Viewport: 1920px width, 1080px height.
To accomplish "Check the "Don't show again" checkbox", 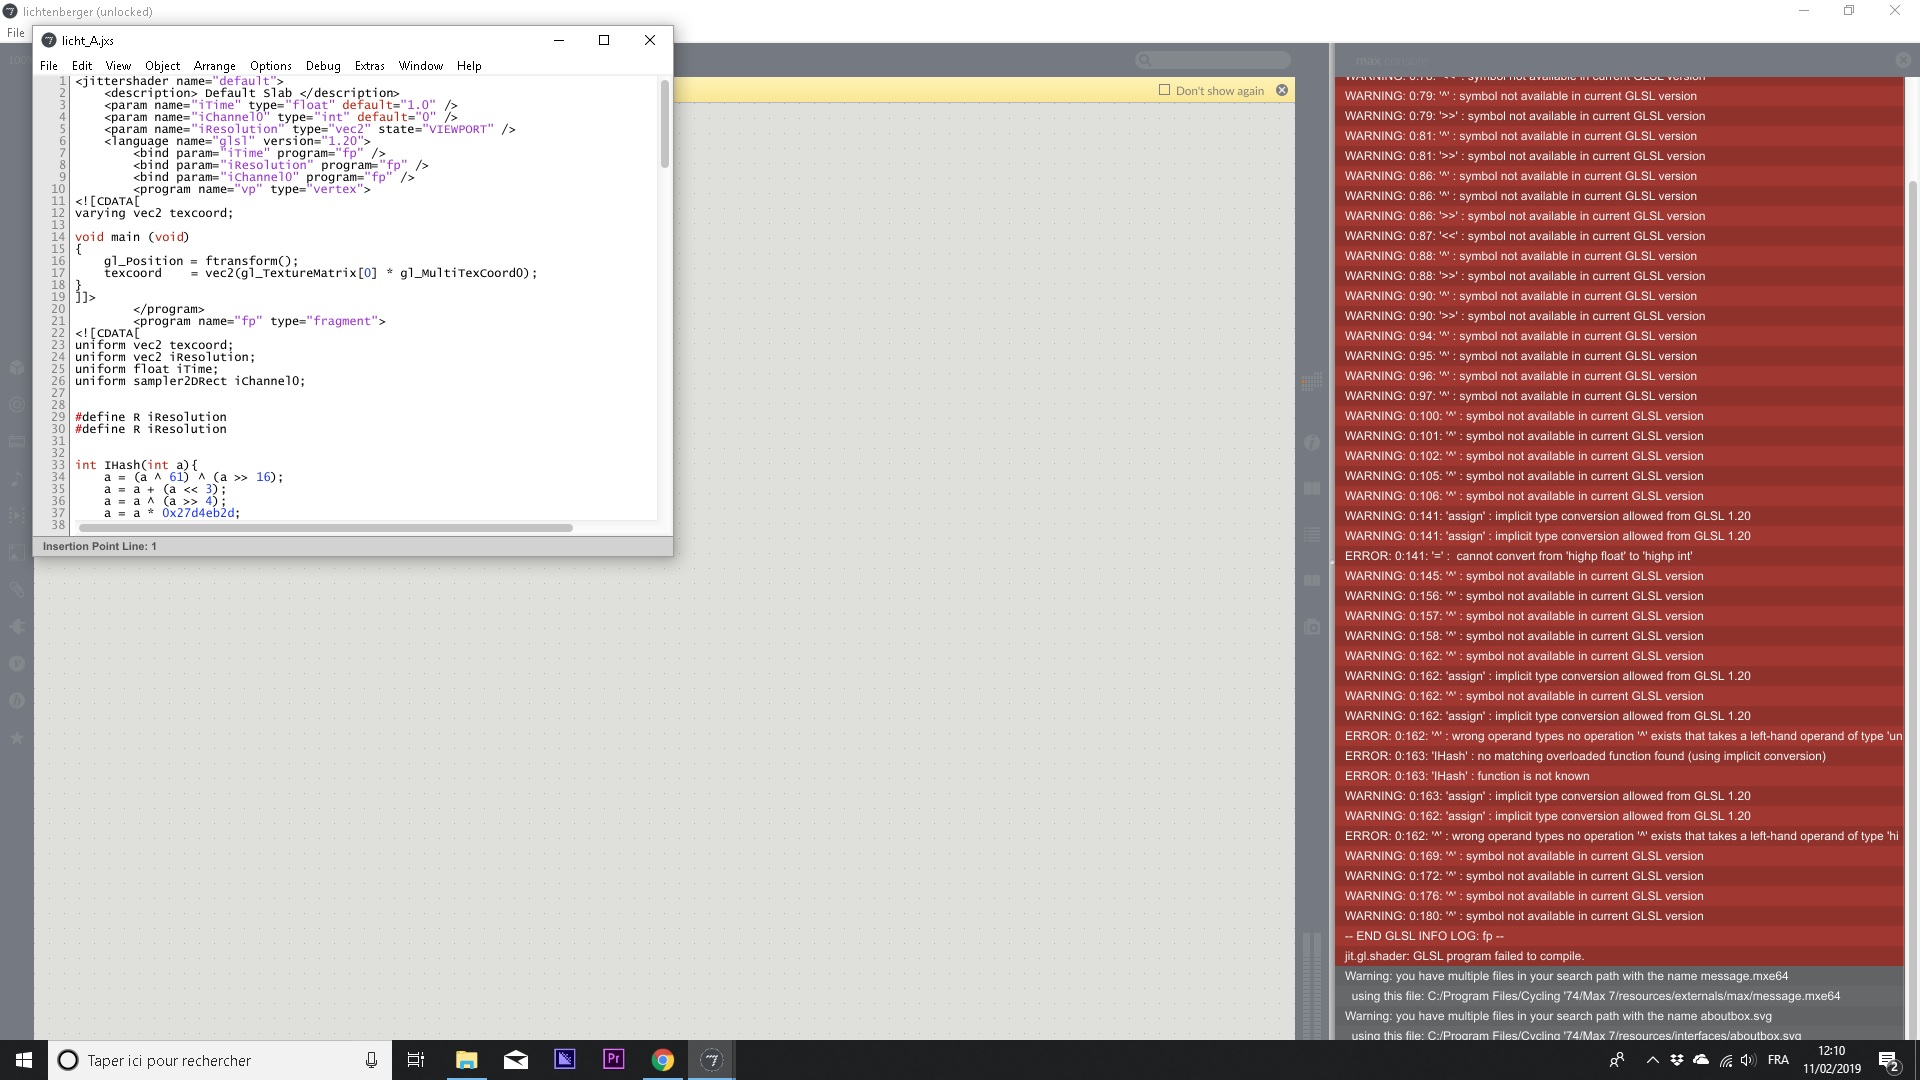I will point(1164,90).
